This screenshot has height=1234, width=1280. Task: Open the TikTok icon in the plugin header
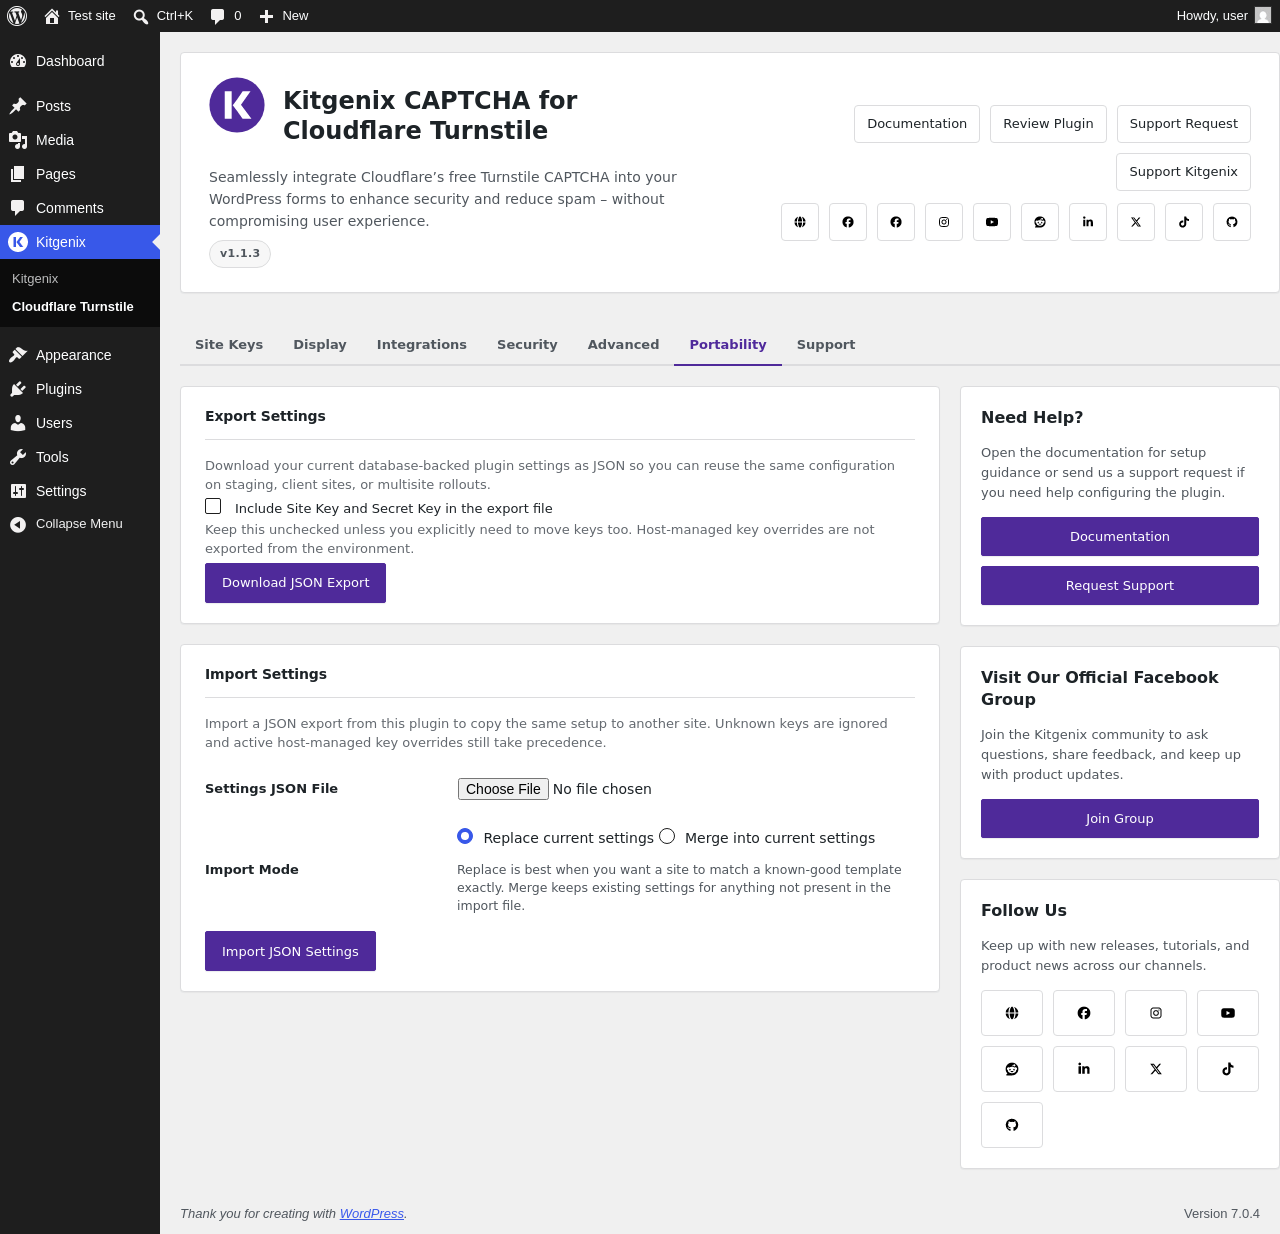pyautogui.click(x=1184, y=222)
